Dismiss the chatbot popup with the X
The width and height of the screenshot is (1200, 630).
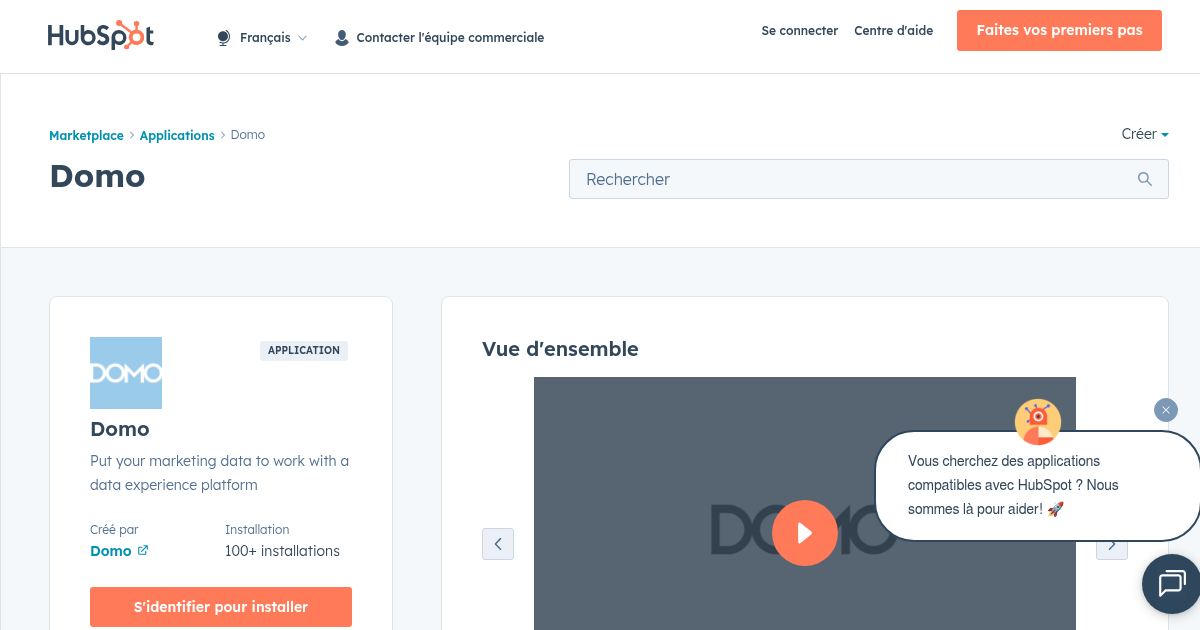pyautogui.click(x=1166, y=410)
